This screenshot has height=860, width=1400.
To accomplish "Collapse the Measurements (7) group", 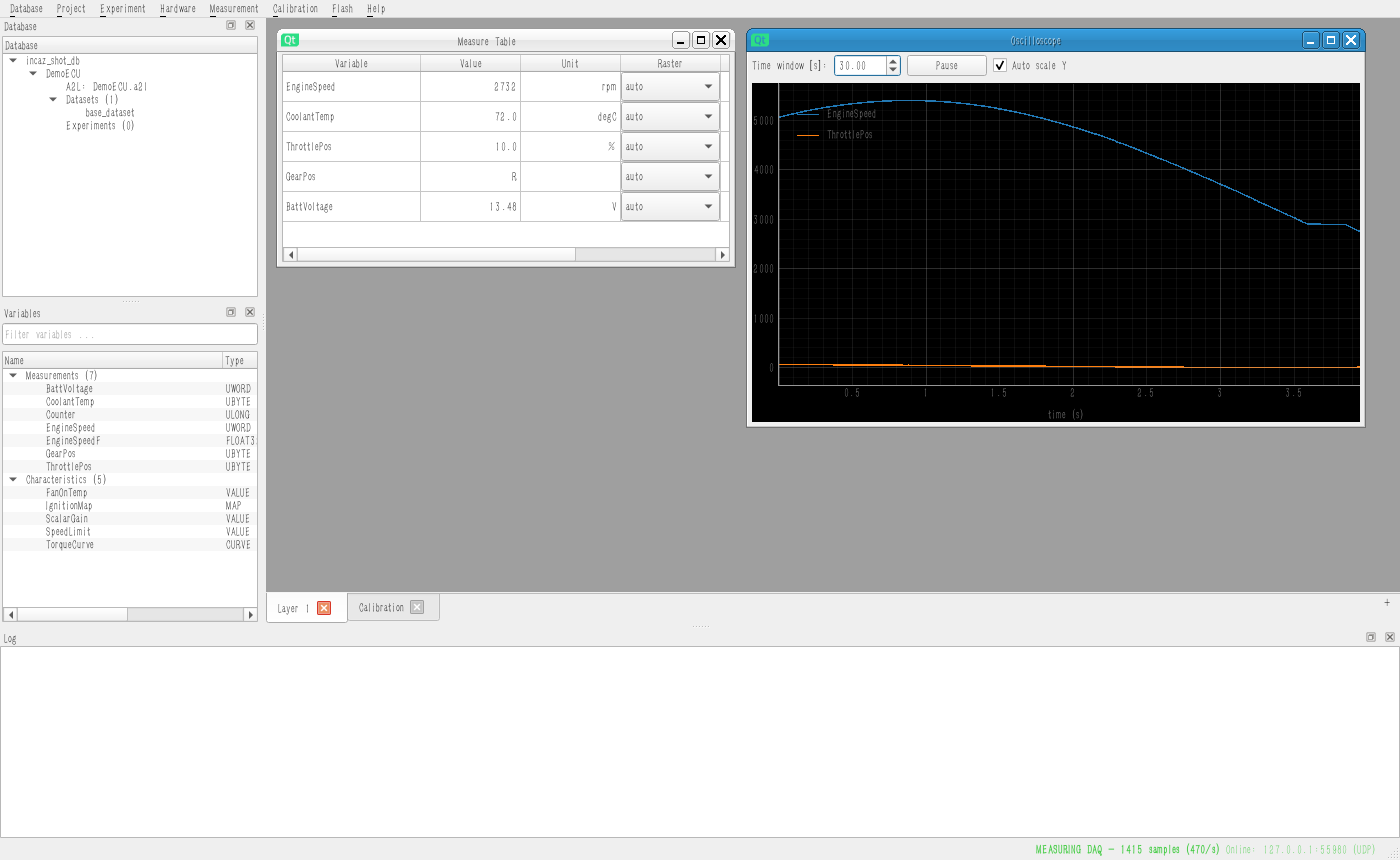I will (x=13, y=376).
